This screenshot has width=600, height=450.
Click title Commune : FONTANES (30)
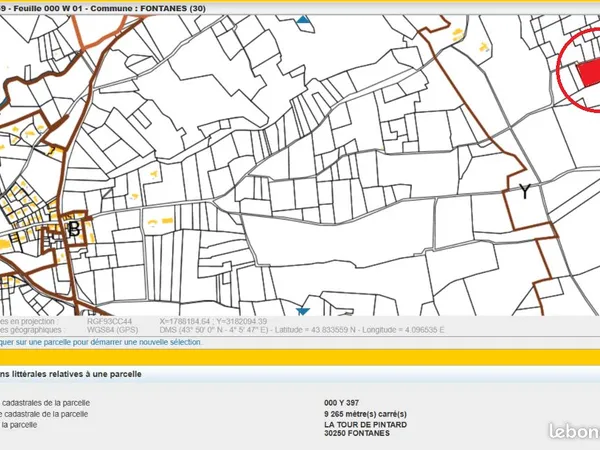(148, 8)
